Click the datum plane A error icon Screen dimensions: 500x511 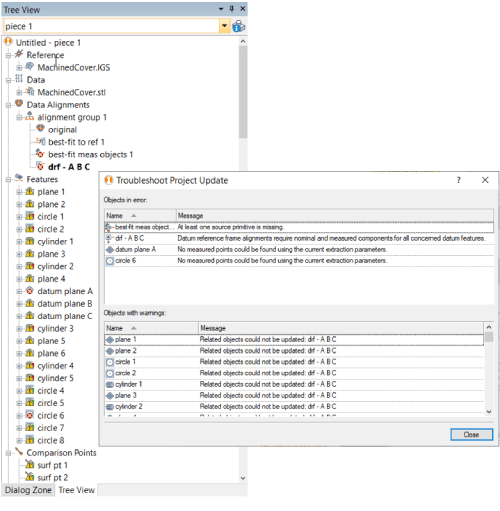[x=30, y=291]
